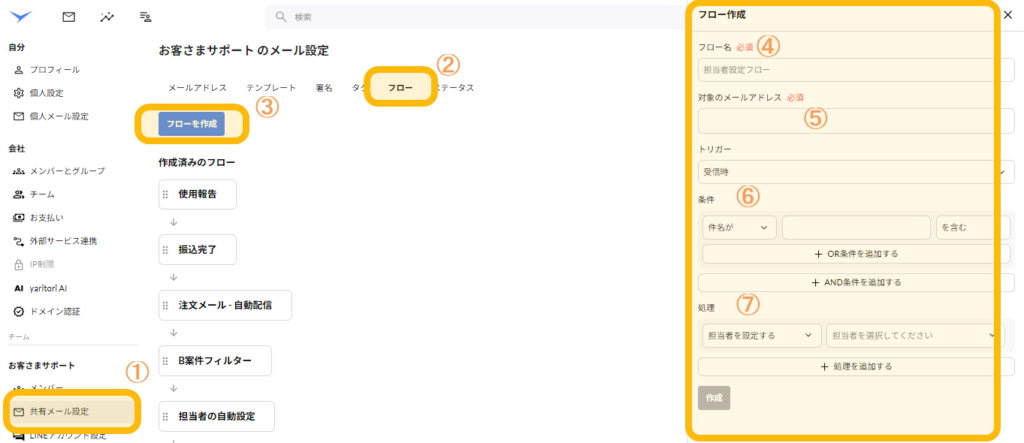The image size is (1024, 443).
Task: Open ドメイン認証 in sidebar
Action: [56, 311]
